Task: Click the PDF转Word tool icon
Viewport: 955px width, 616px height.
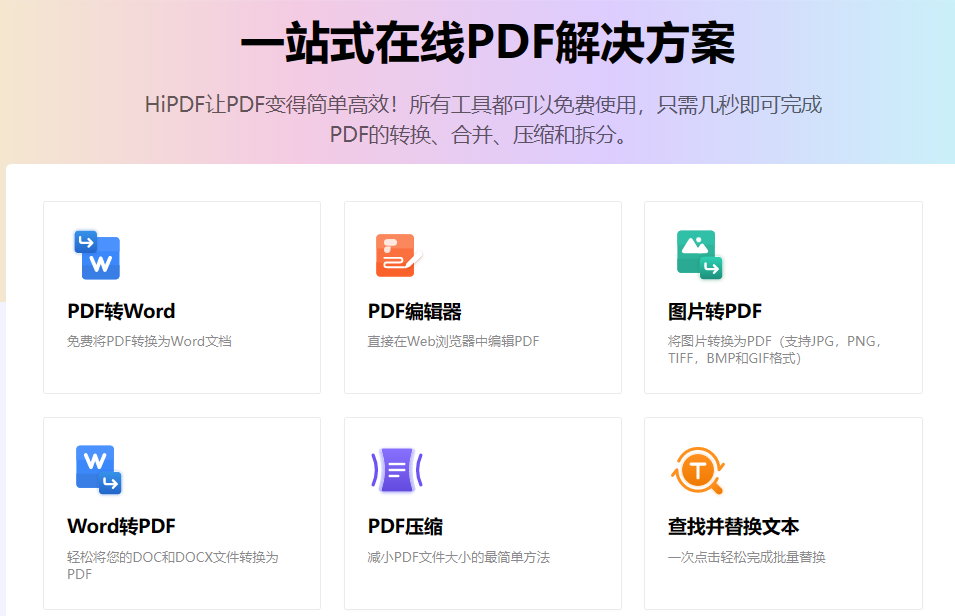Action: click(x=97, y=255)
